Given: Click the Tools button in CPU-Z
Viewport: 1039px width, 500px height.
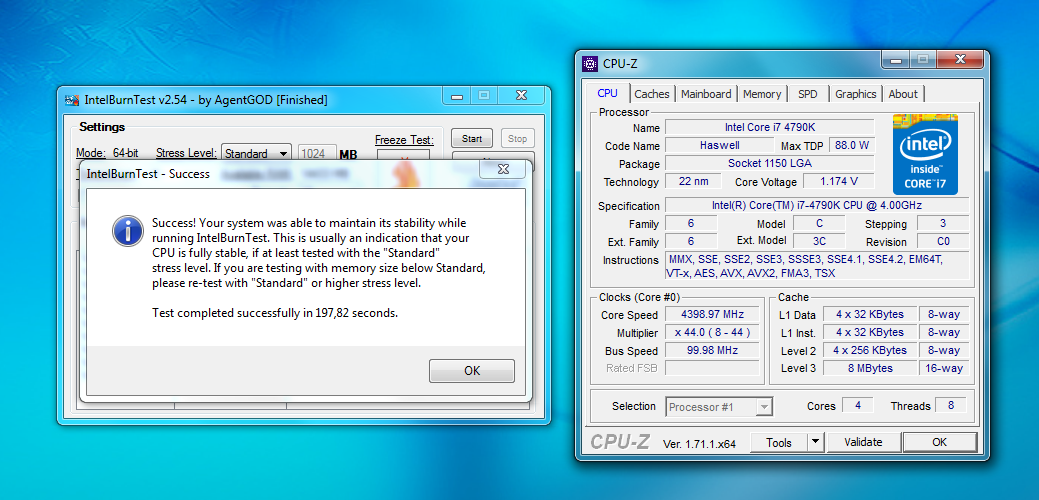Looking at the screenshot, I should [779, 442].
